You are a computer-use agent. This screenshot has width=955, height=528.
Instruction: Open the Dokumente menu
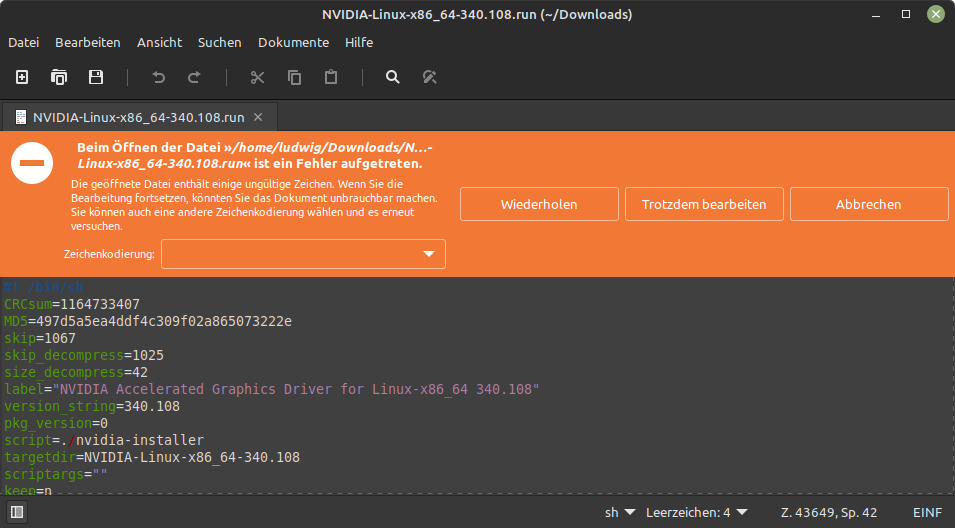tap(294, 43)
